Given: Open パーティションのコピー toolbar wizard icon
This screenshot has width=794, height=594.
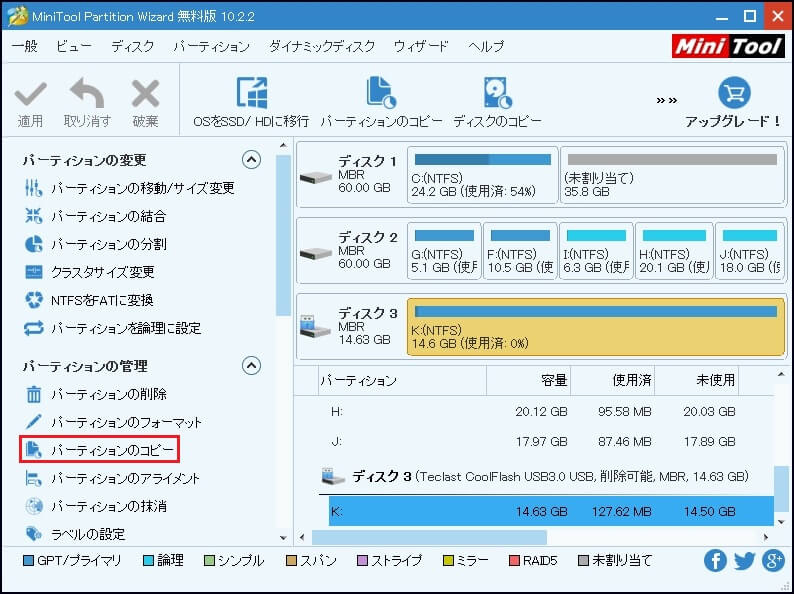Looking at the screenshot, I should click(381, 93).
